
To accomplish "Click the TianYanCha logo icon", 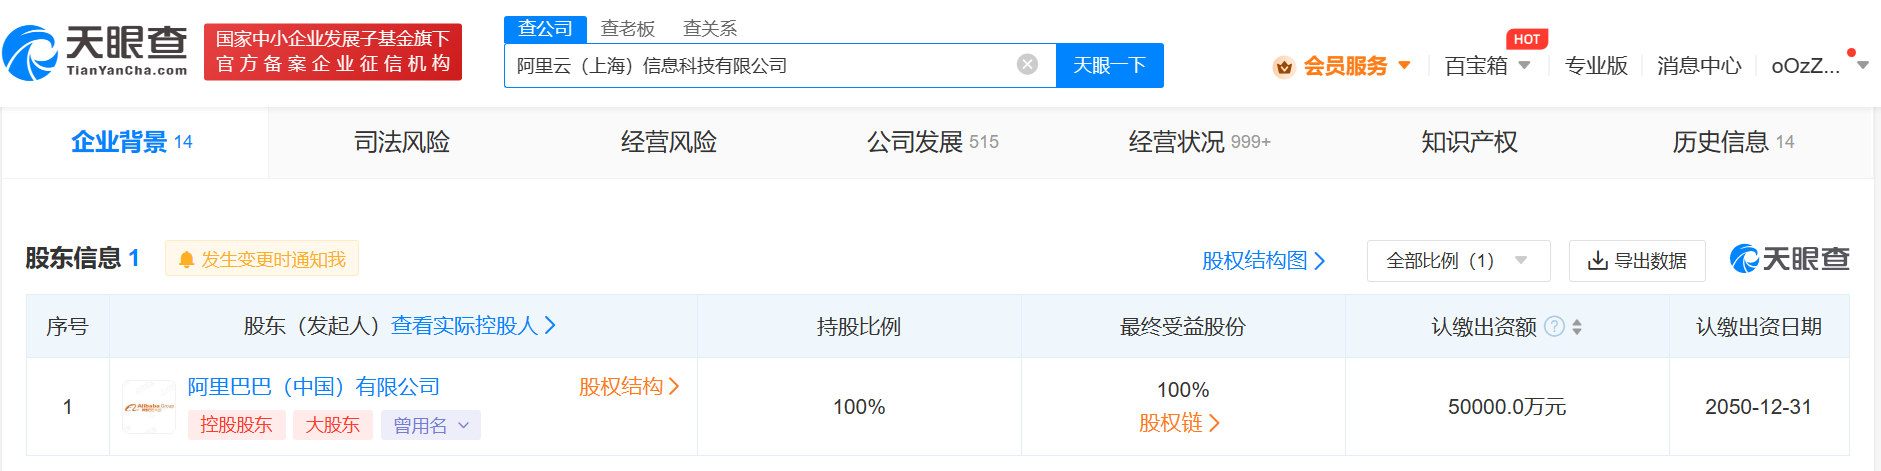I will tap(30, 53).
